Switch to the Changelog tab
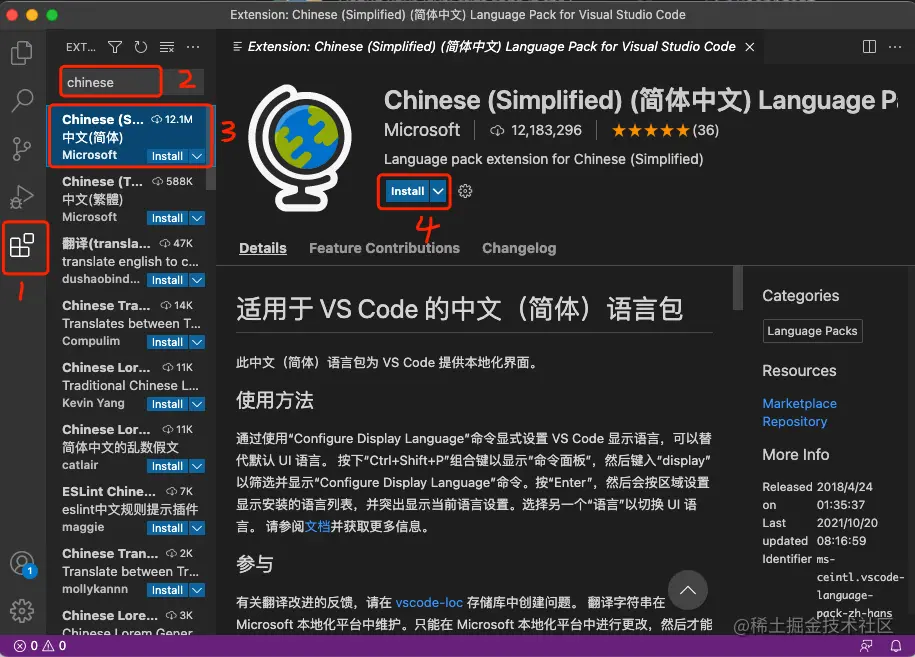 click(519, 248)
